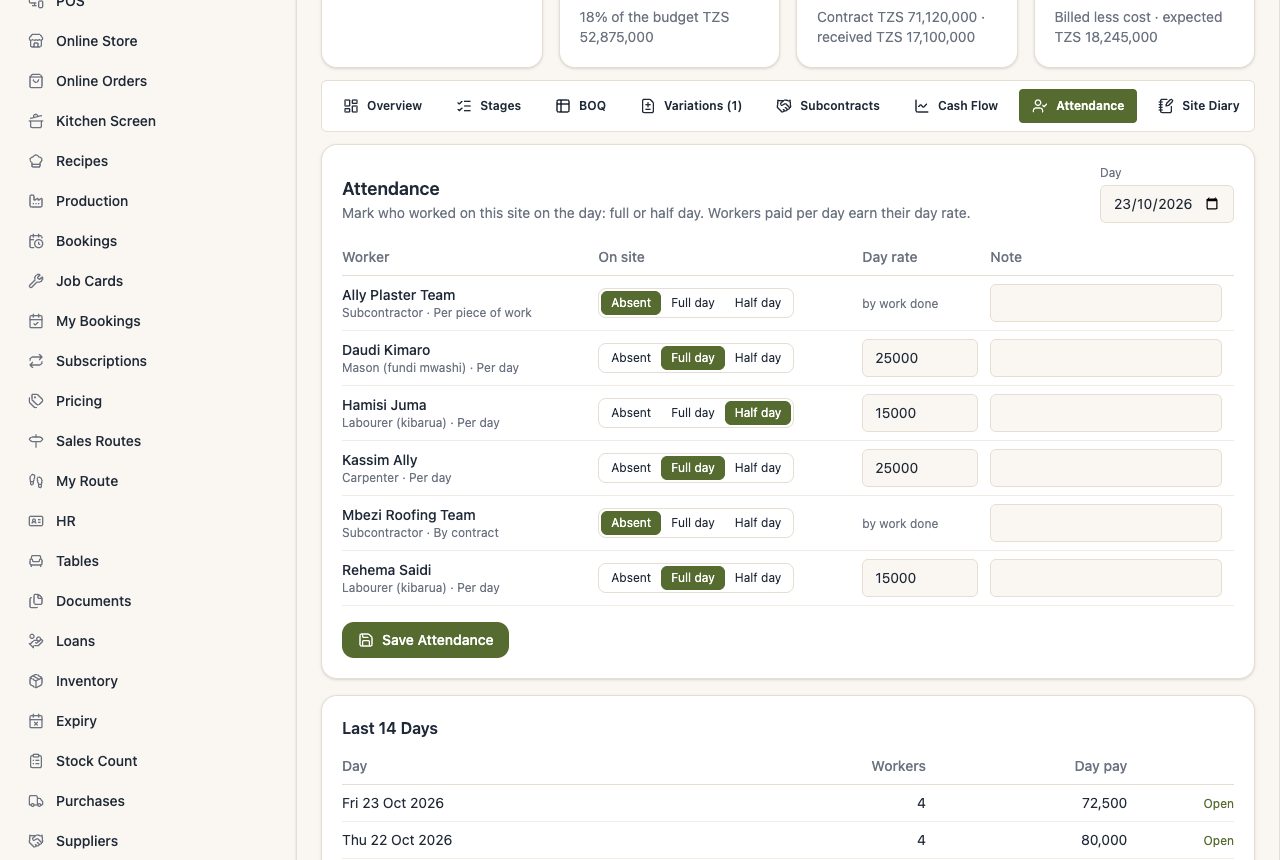1280x860 pixels.
Task: Open Recipes chef hat icon
Action: pyautogui.click(x=36, y=161)
